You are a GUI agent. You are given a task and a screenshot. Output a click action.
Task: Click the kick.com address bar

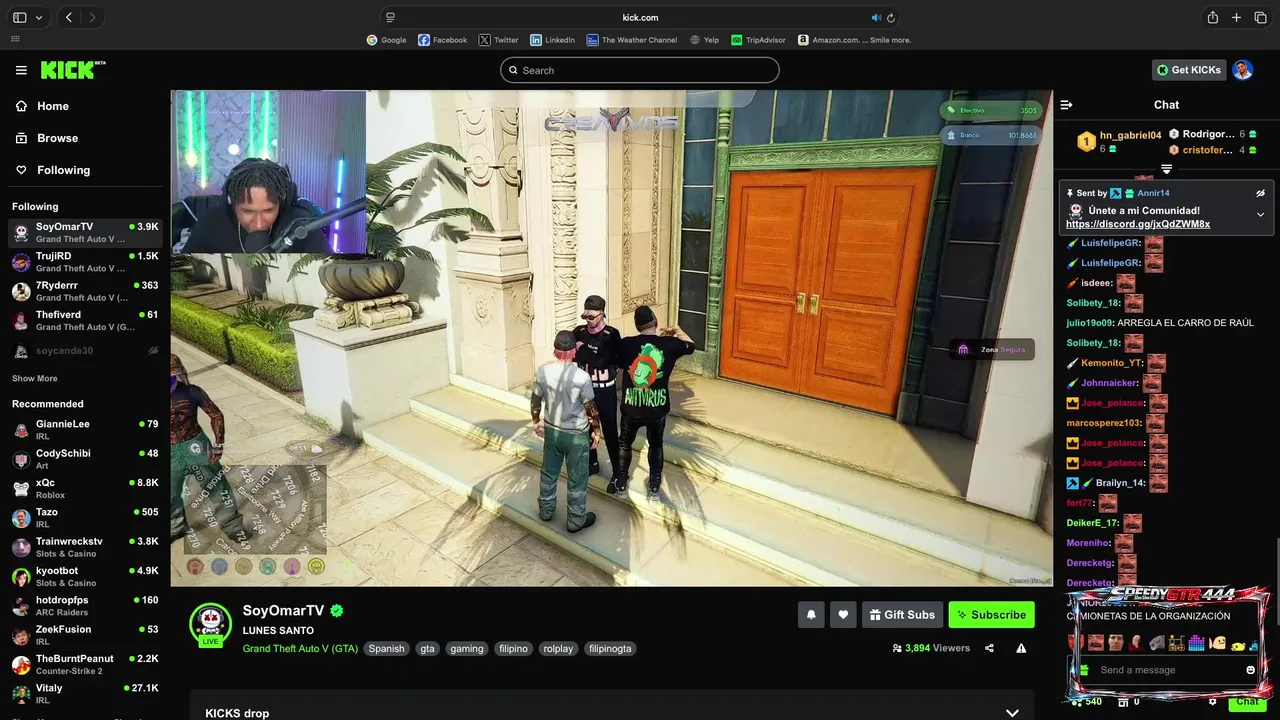point(640,17)
